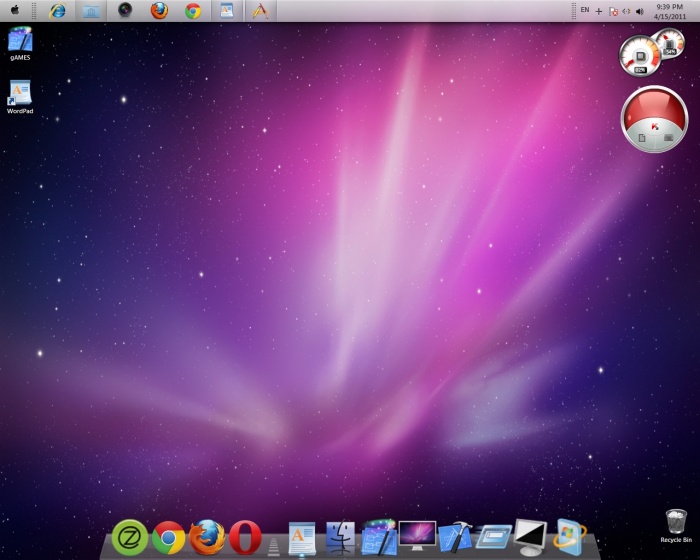Open the Kaspersky gadget document button
Image resolution: width=700 pixels, height=560 pixels.
click(x=642, y=138)
